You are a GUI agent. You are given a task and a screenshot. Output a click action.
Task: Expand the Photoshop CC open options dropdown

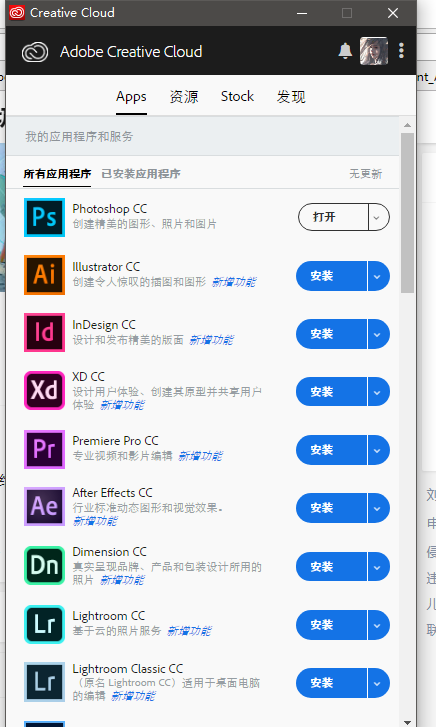click(x=378, y=217)
